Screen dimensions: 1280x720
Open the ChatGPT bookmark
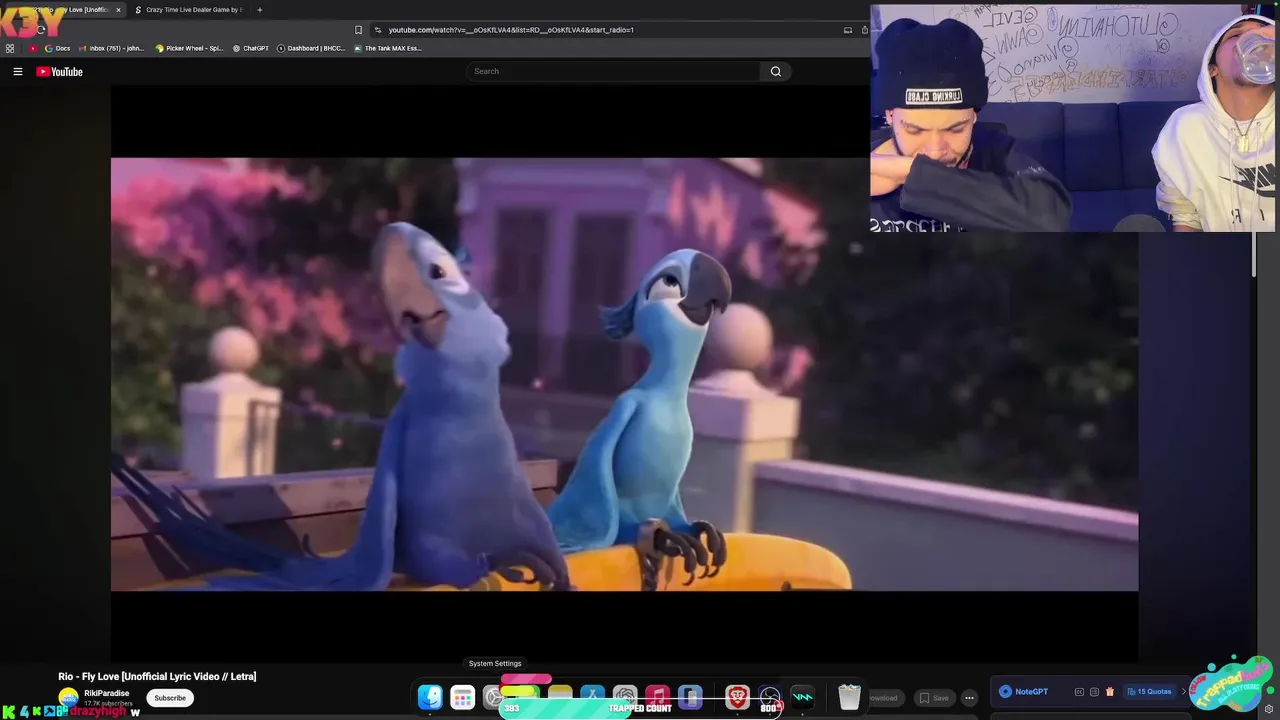(251, 48)
